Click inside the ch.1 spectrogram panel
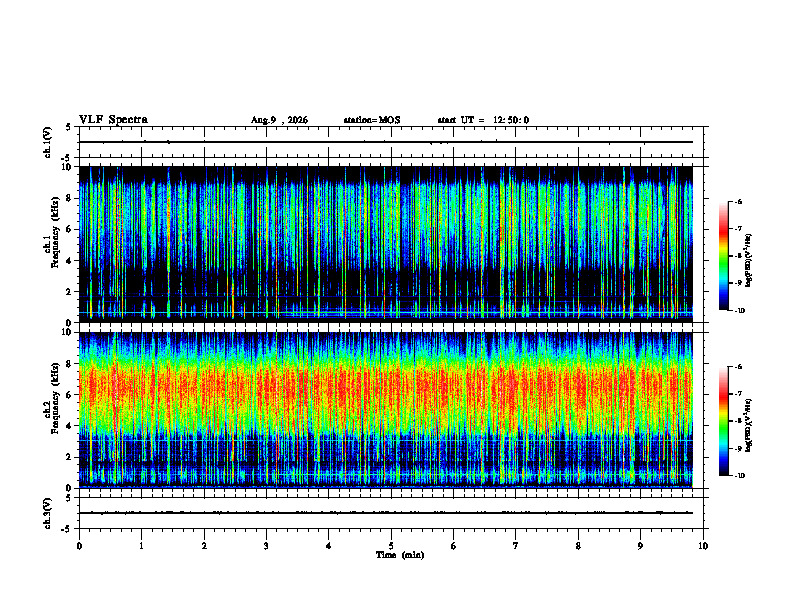The height and width of the screenshot is (612, 792). pos(386,244)
